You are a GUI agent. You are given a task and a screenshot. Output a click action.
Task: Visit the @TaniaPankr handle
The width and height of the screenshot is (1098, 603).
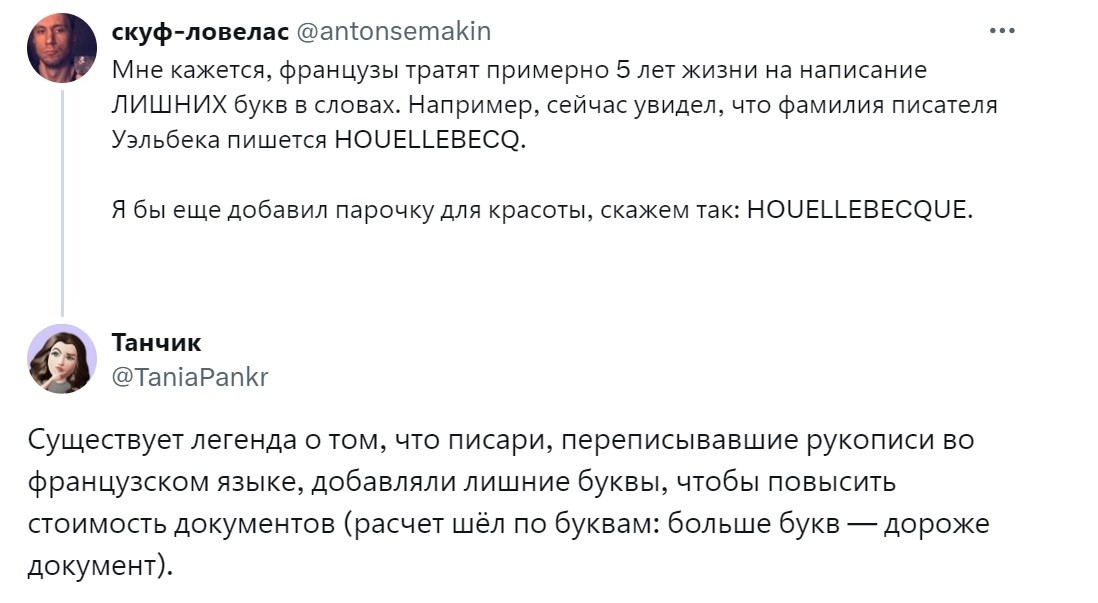(190, 376)
